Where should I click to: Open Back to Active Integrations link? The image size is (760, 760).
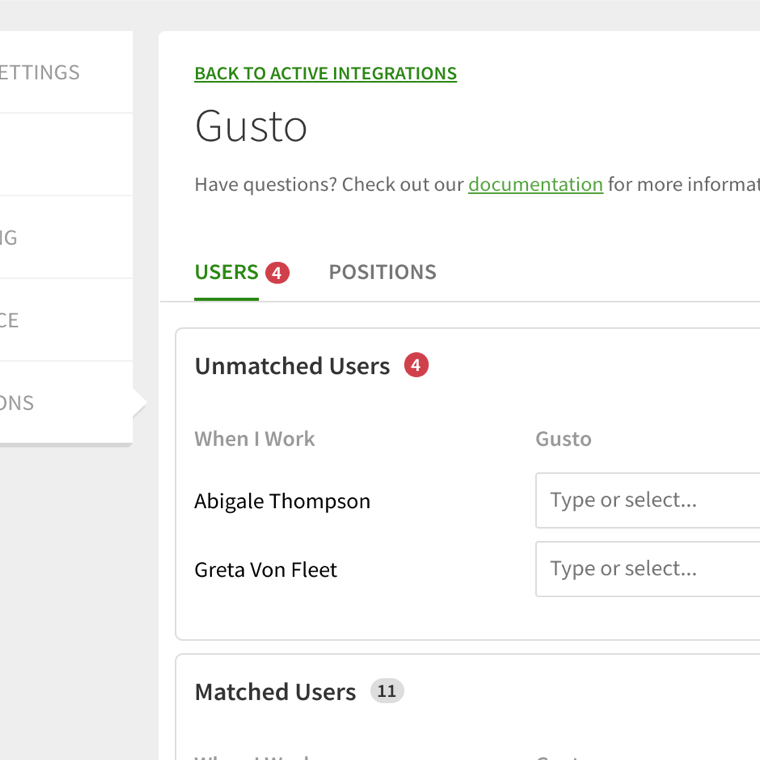click(325, 73)
